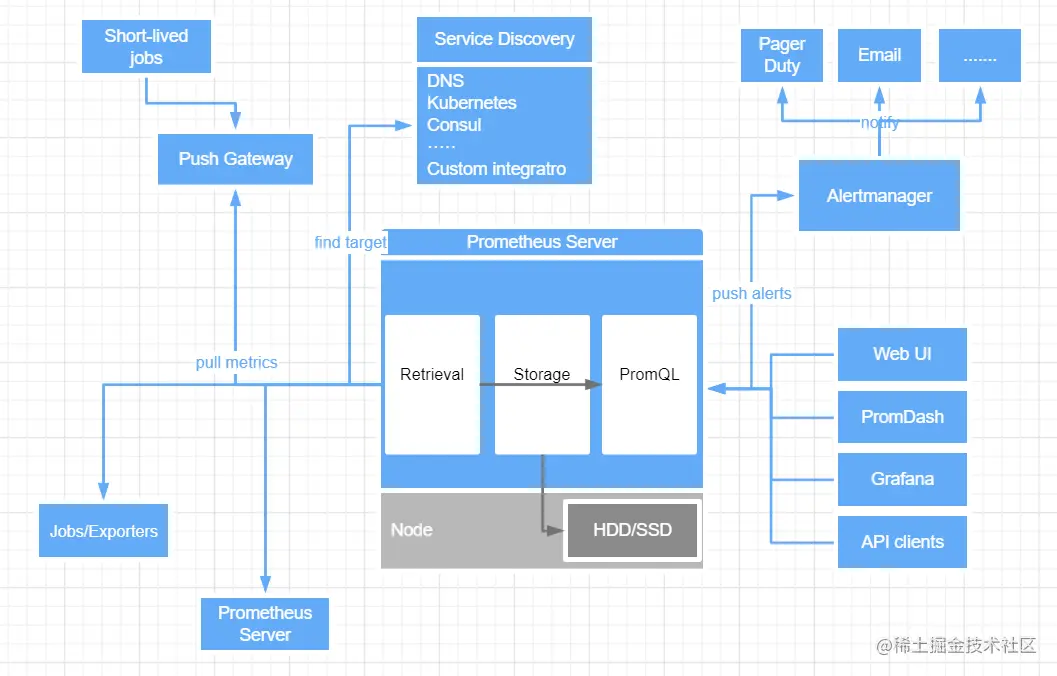Click the box with dots beside Email
This screenshot has height=676, width=1057.
click(x=979, y=55)
